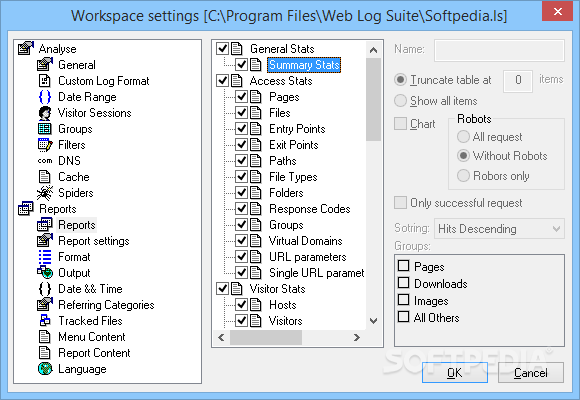Click the page icon beside Response Codes

(256, 209)
